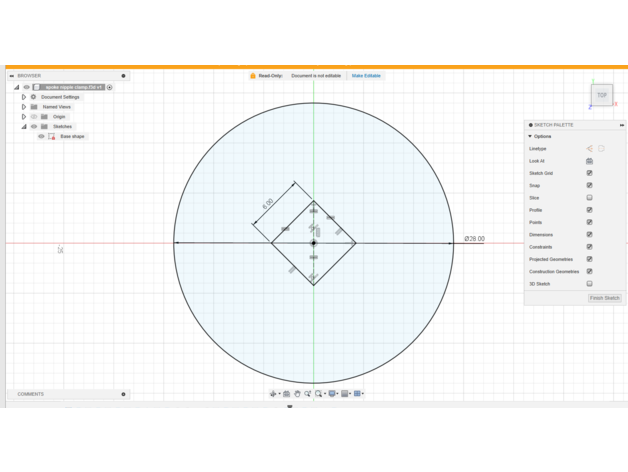Disable the Sketch Grid checkbox
Viewport: 628px width, 472px height.
tap(589, 173)
